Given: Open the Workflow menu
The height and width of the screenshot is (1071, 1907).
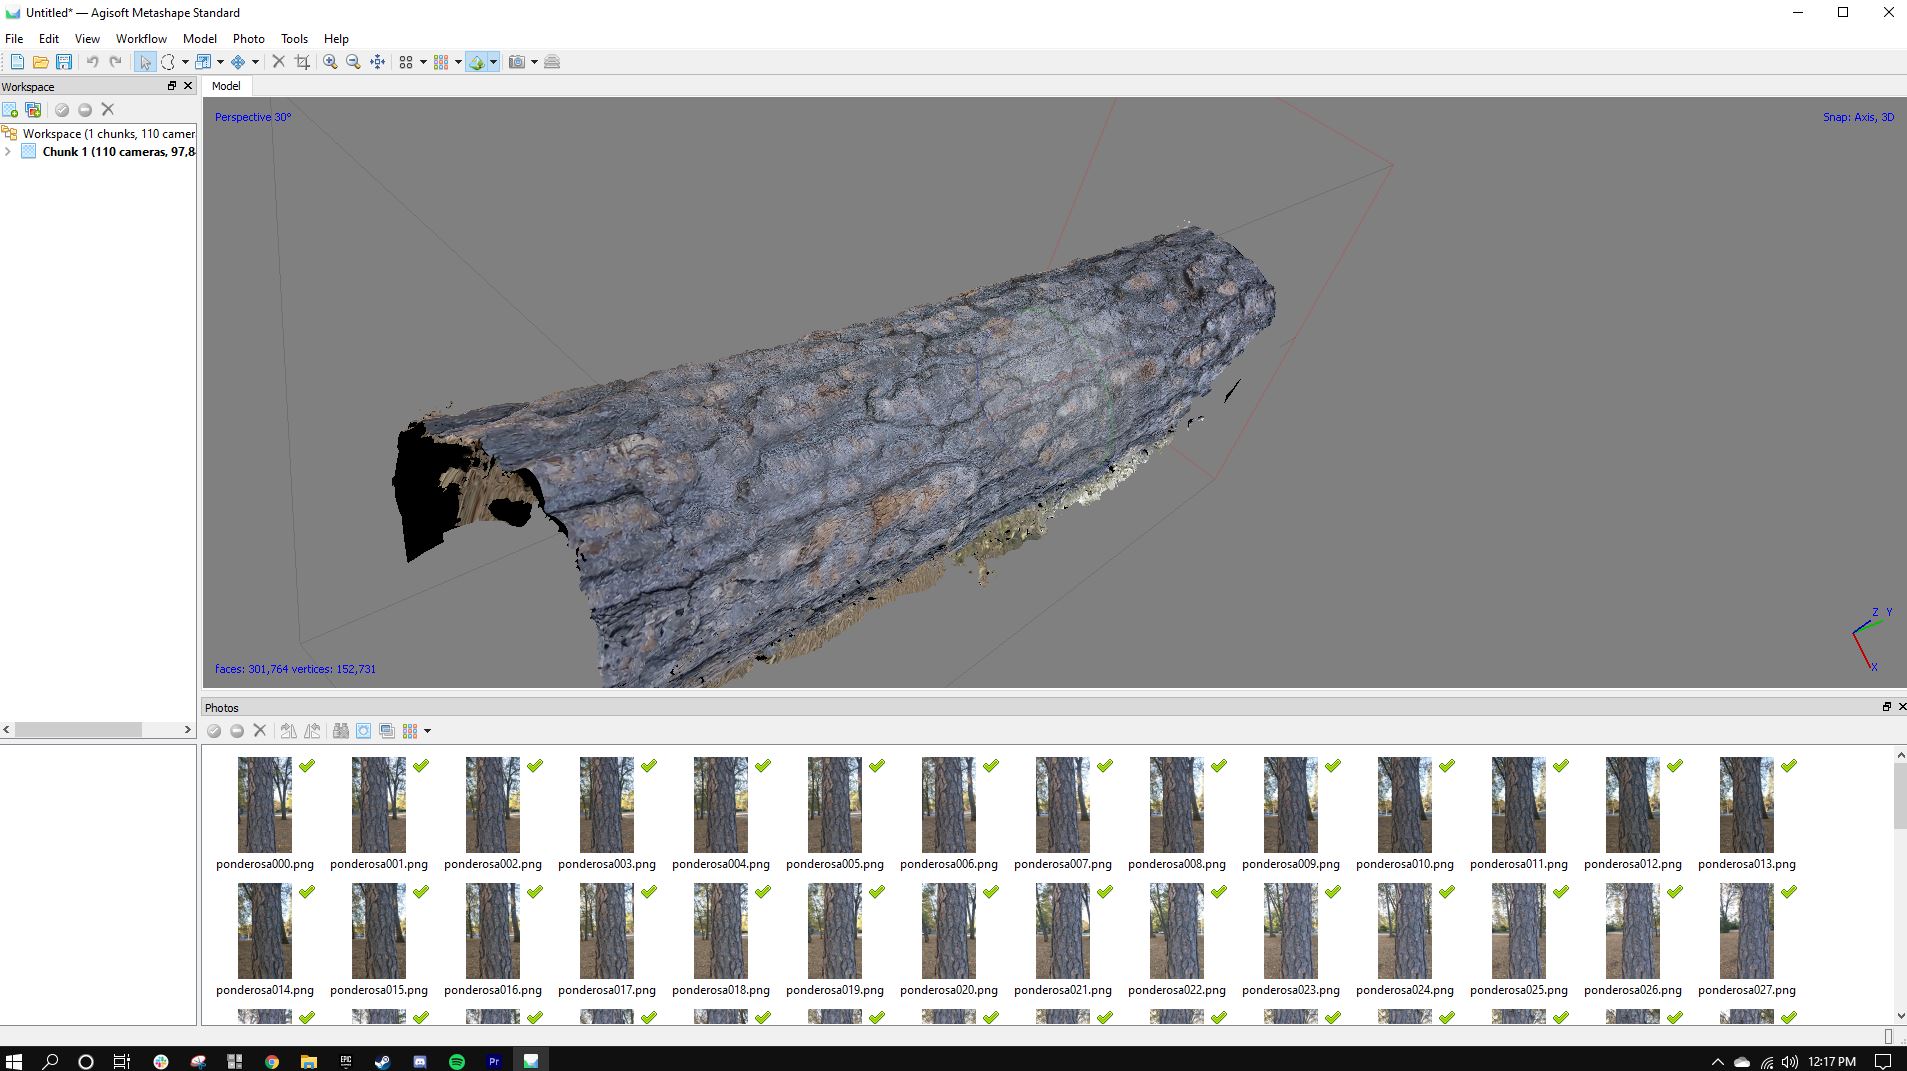Looking at the screenshot, I should coord(141,39).
